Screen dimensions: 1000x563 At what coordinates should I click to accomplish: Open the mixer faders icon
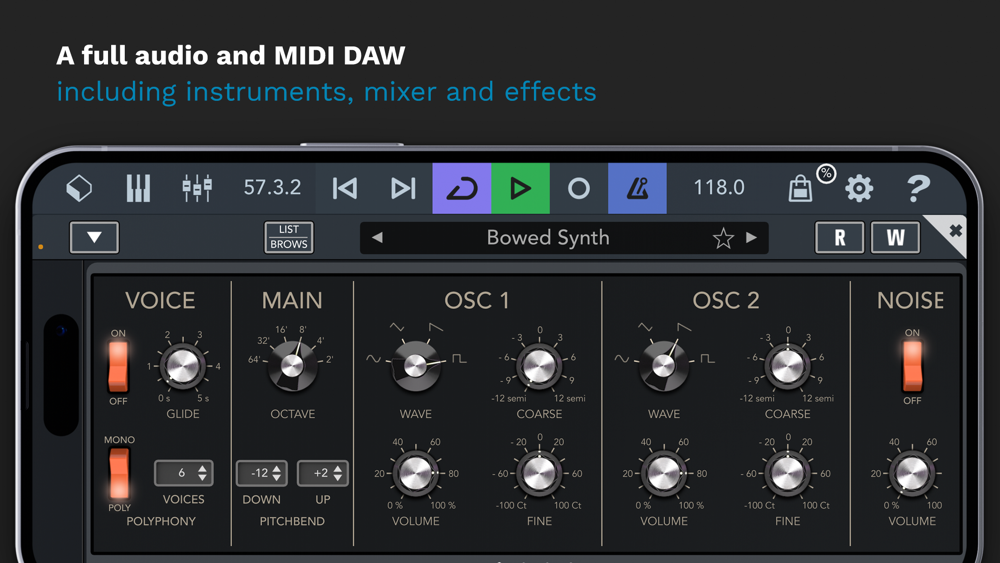pos(197,188)
